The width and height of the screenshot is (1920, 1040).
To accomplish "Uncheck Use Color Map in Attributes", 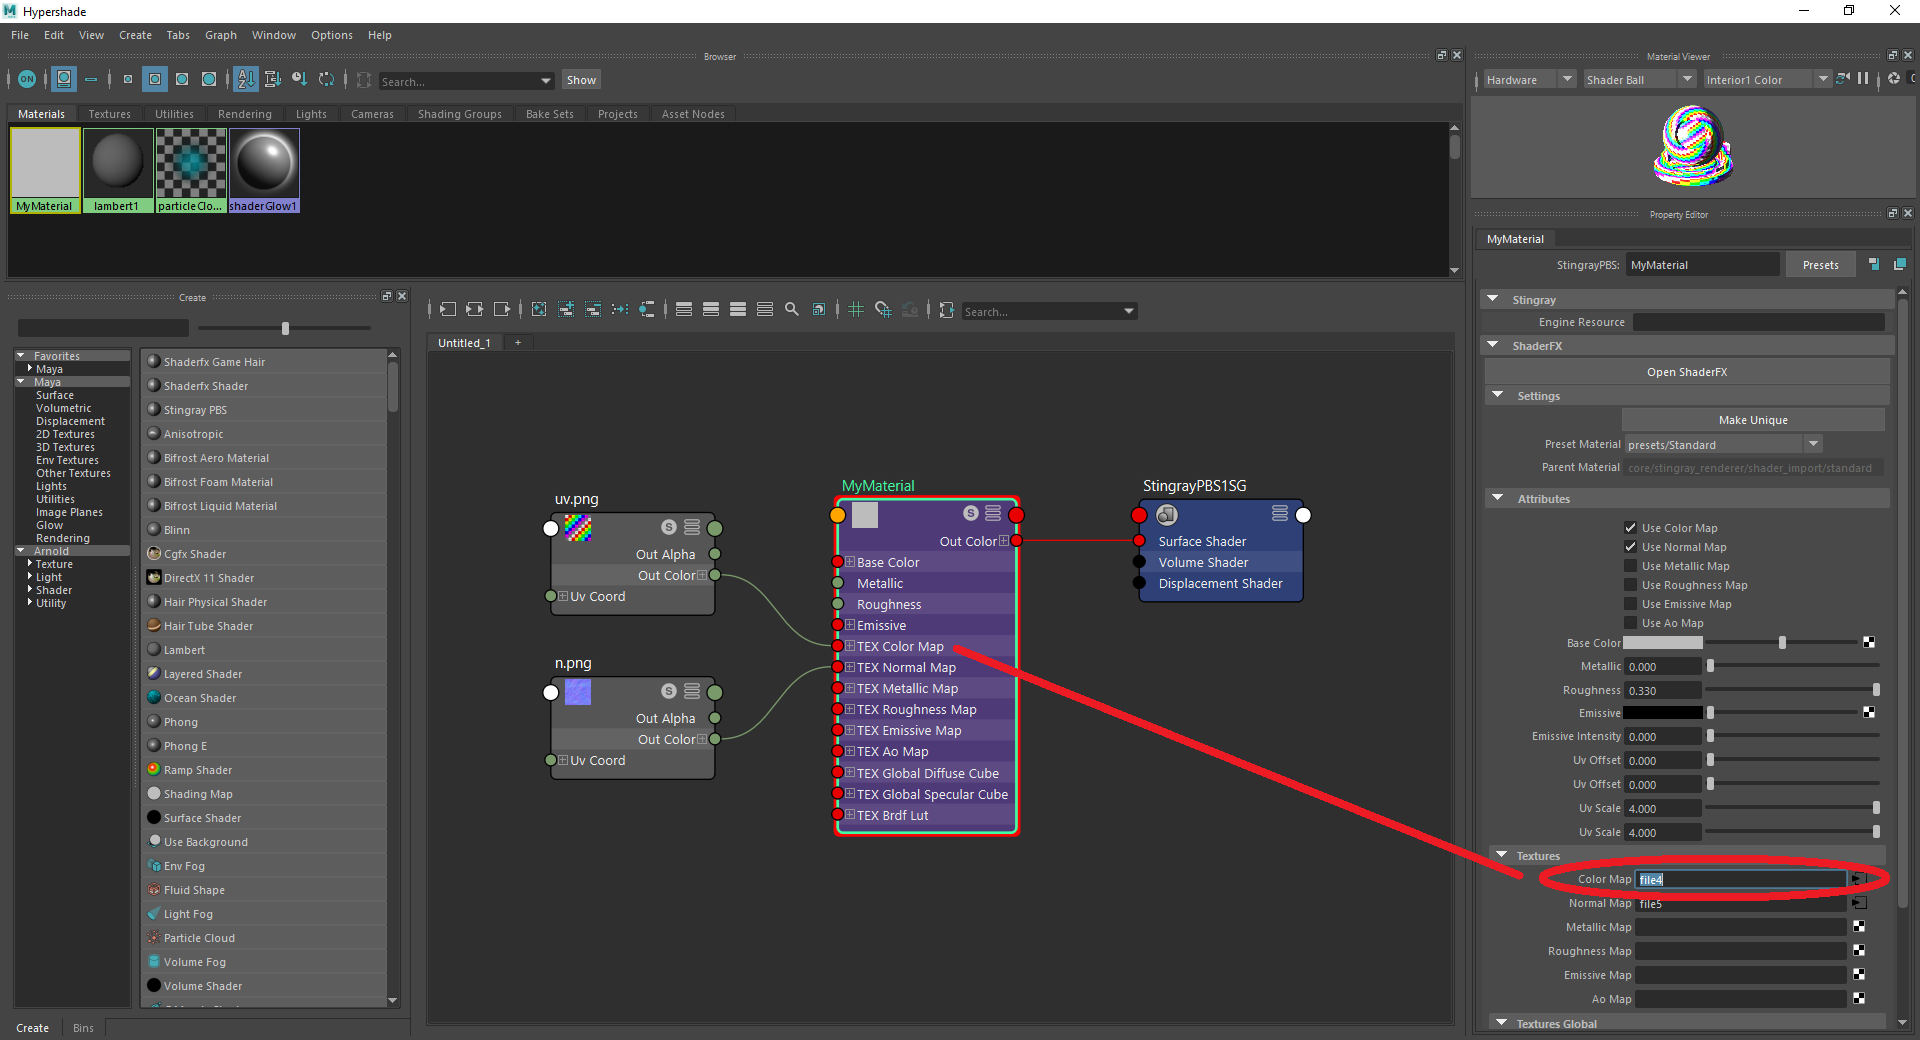I will click(1630, 527).
